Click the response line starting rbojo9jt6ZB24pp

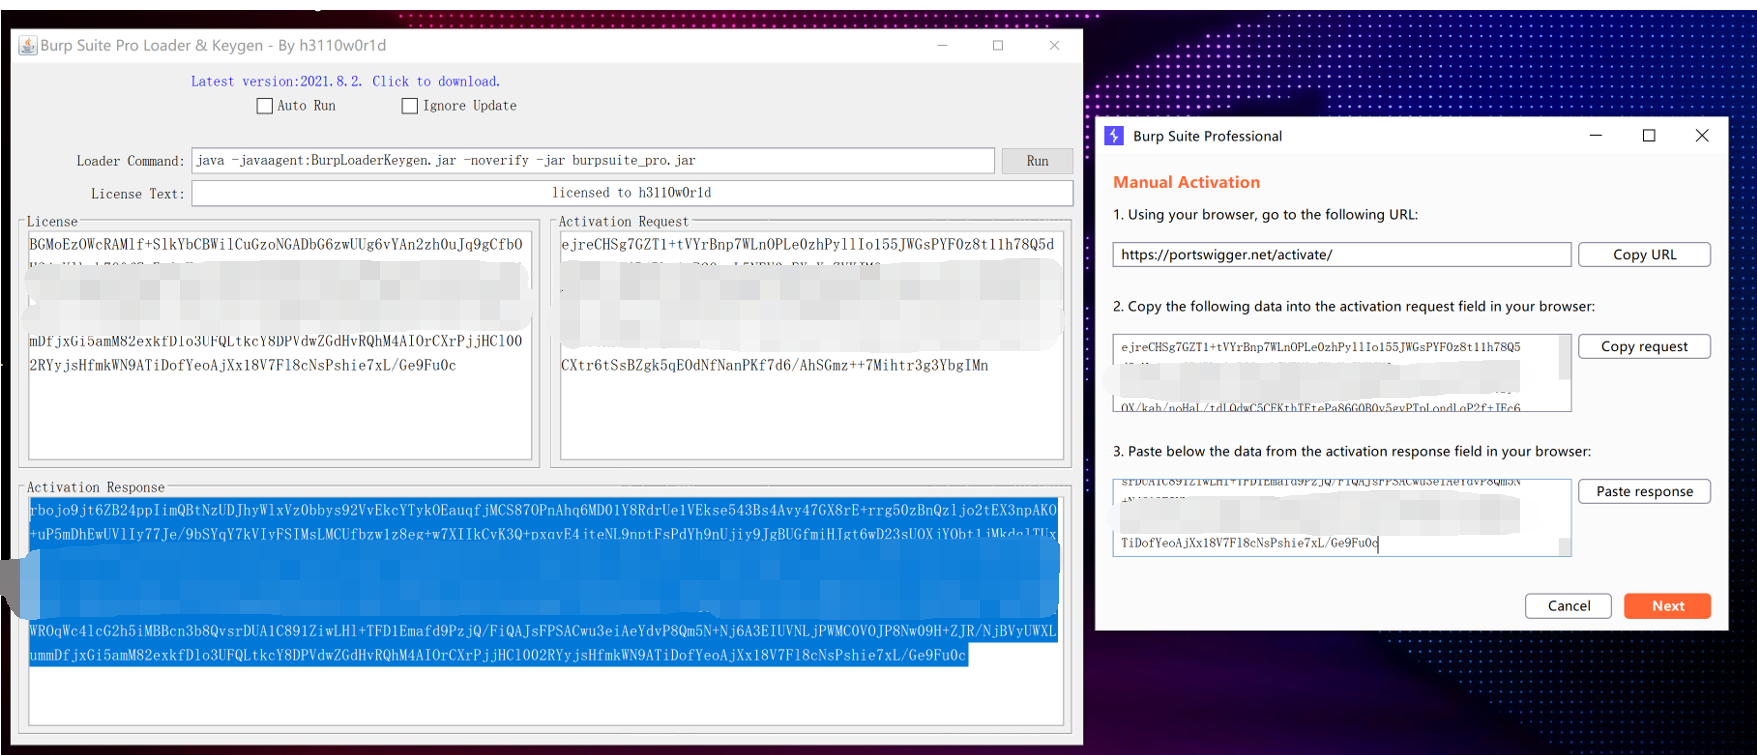pyautogui.click(x=543, y=510)
